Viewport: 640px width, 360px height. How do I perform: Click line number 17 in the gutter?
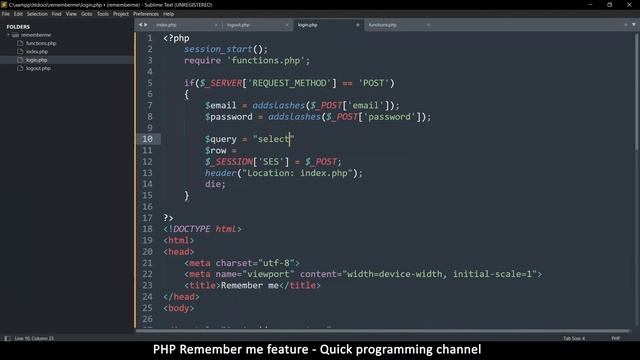click(x=147, y=218)
